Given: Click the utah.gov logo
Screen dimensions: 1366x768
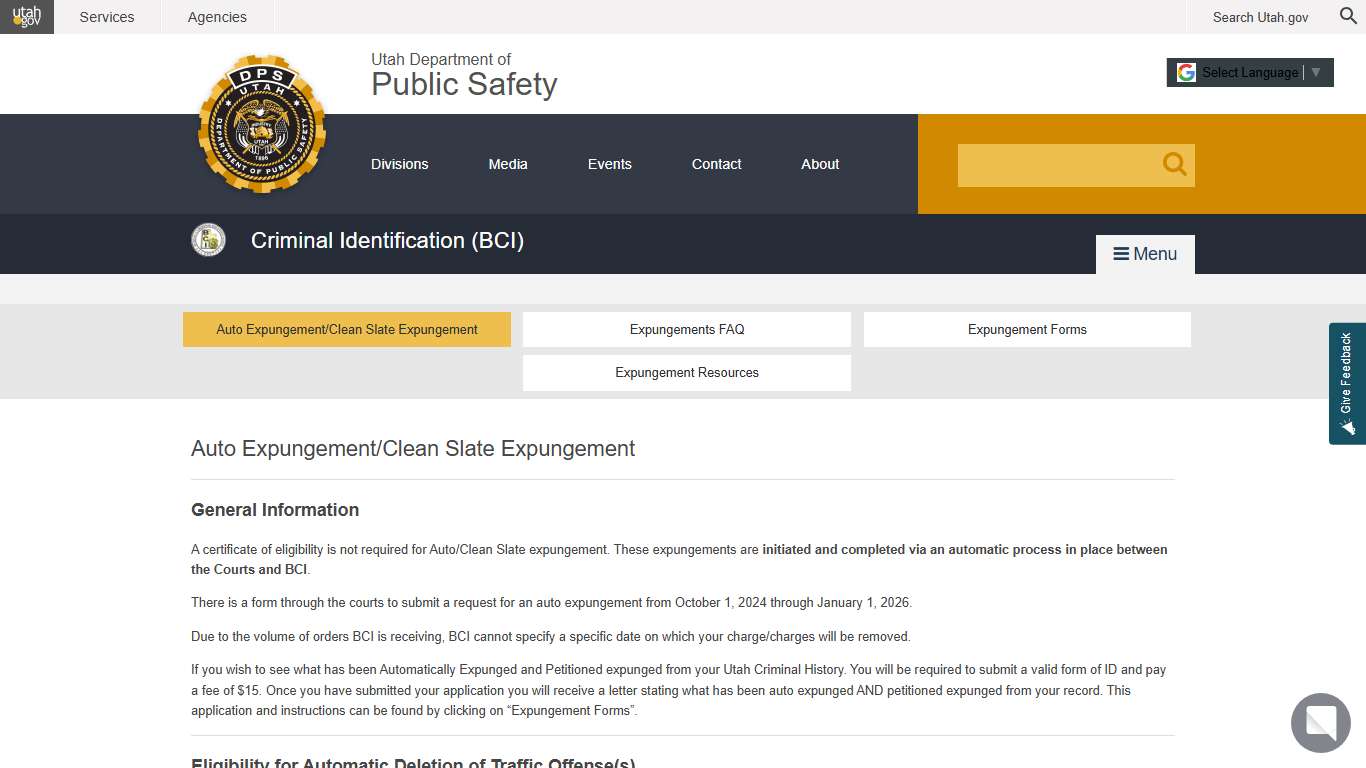Looking at the screenshot, I should [x=25, y=16].
